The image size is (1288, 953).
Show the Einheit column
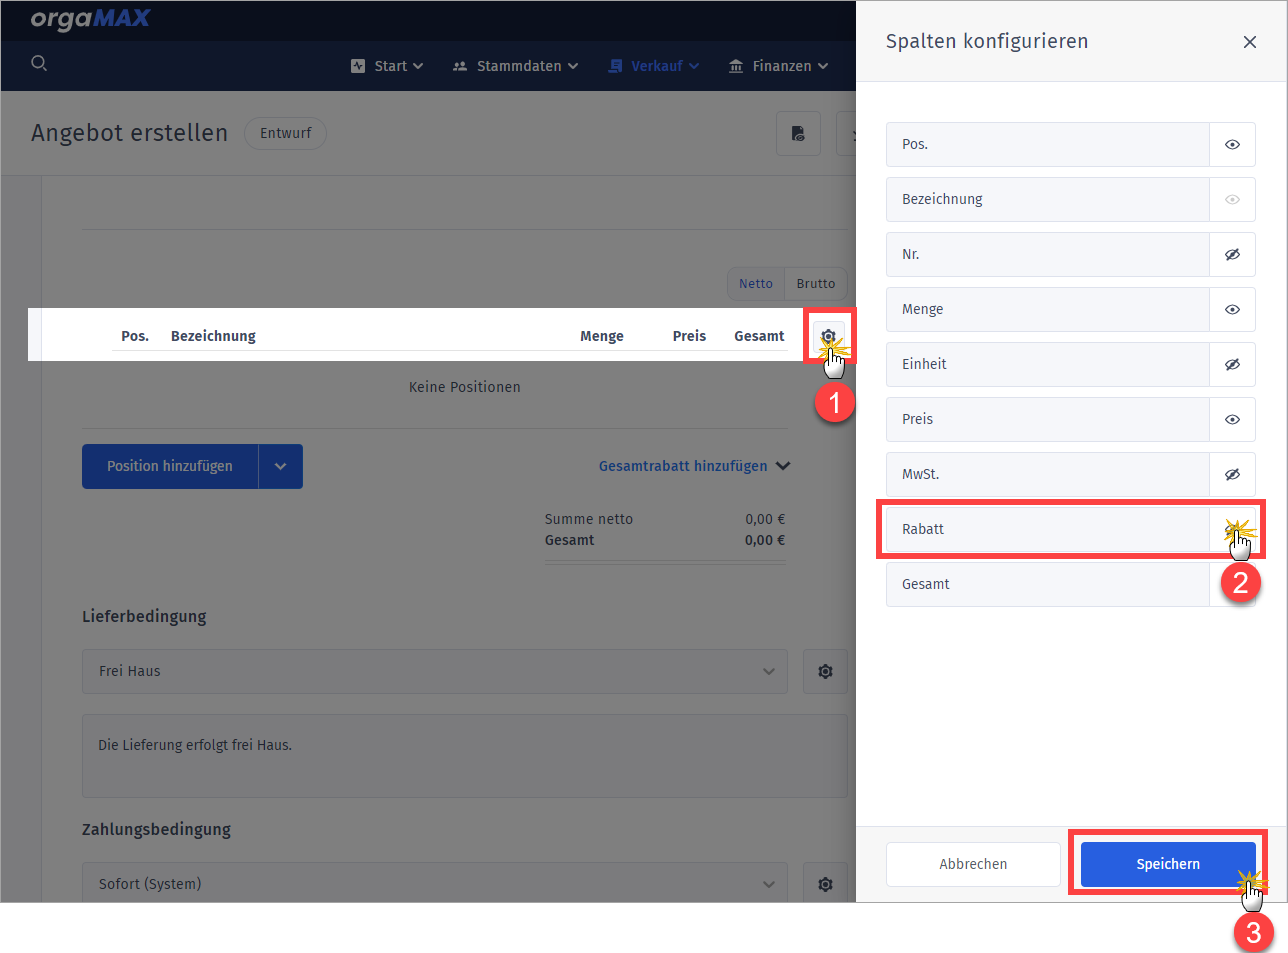point(1232,364)
